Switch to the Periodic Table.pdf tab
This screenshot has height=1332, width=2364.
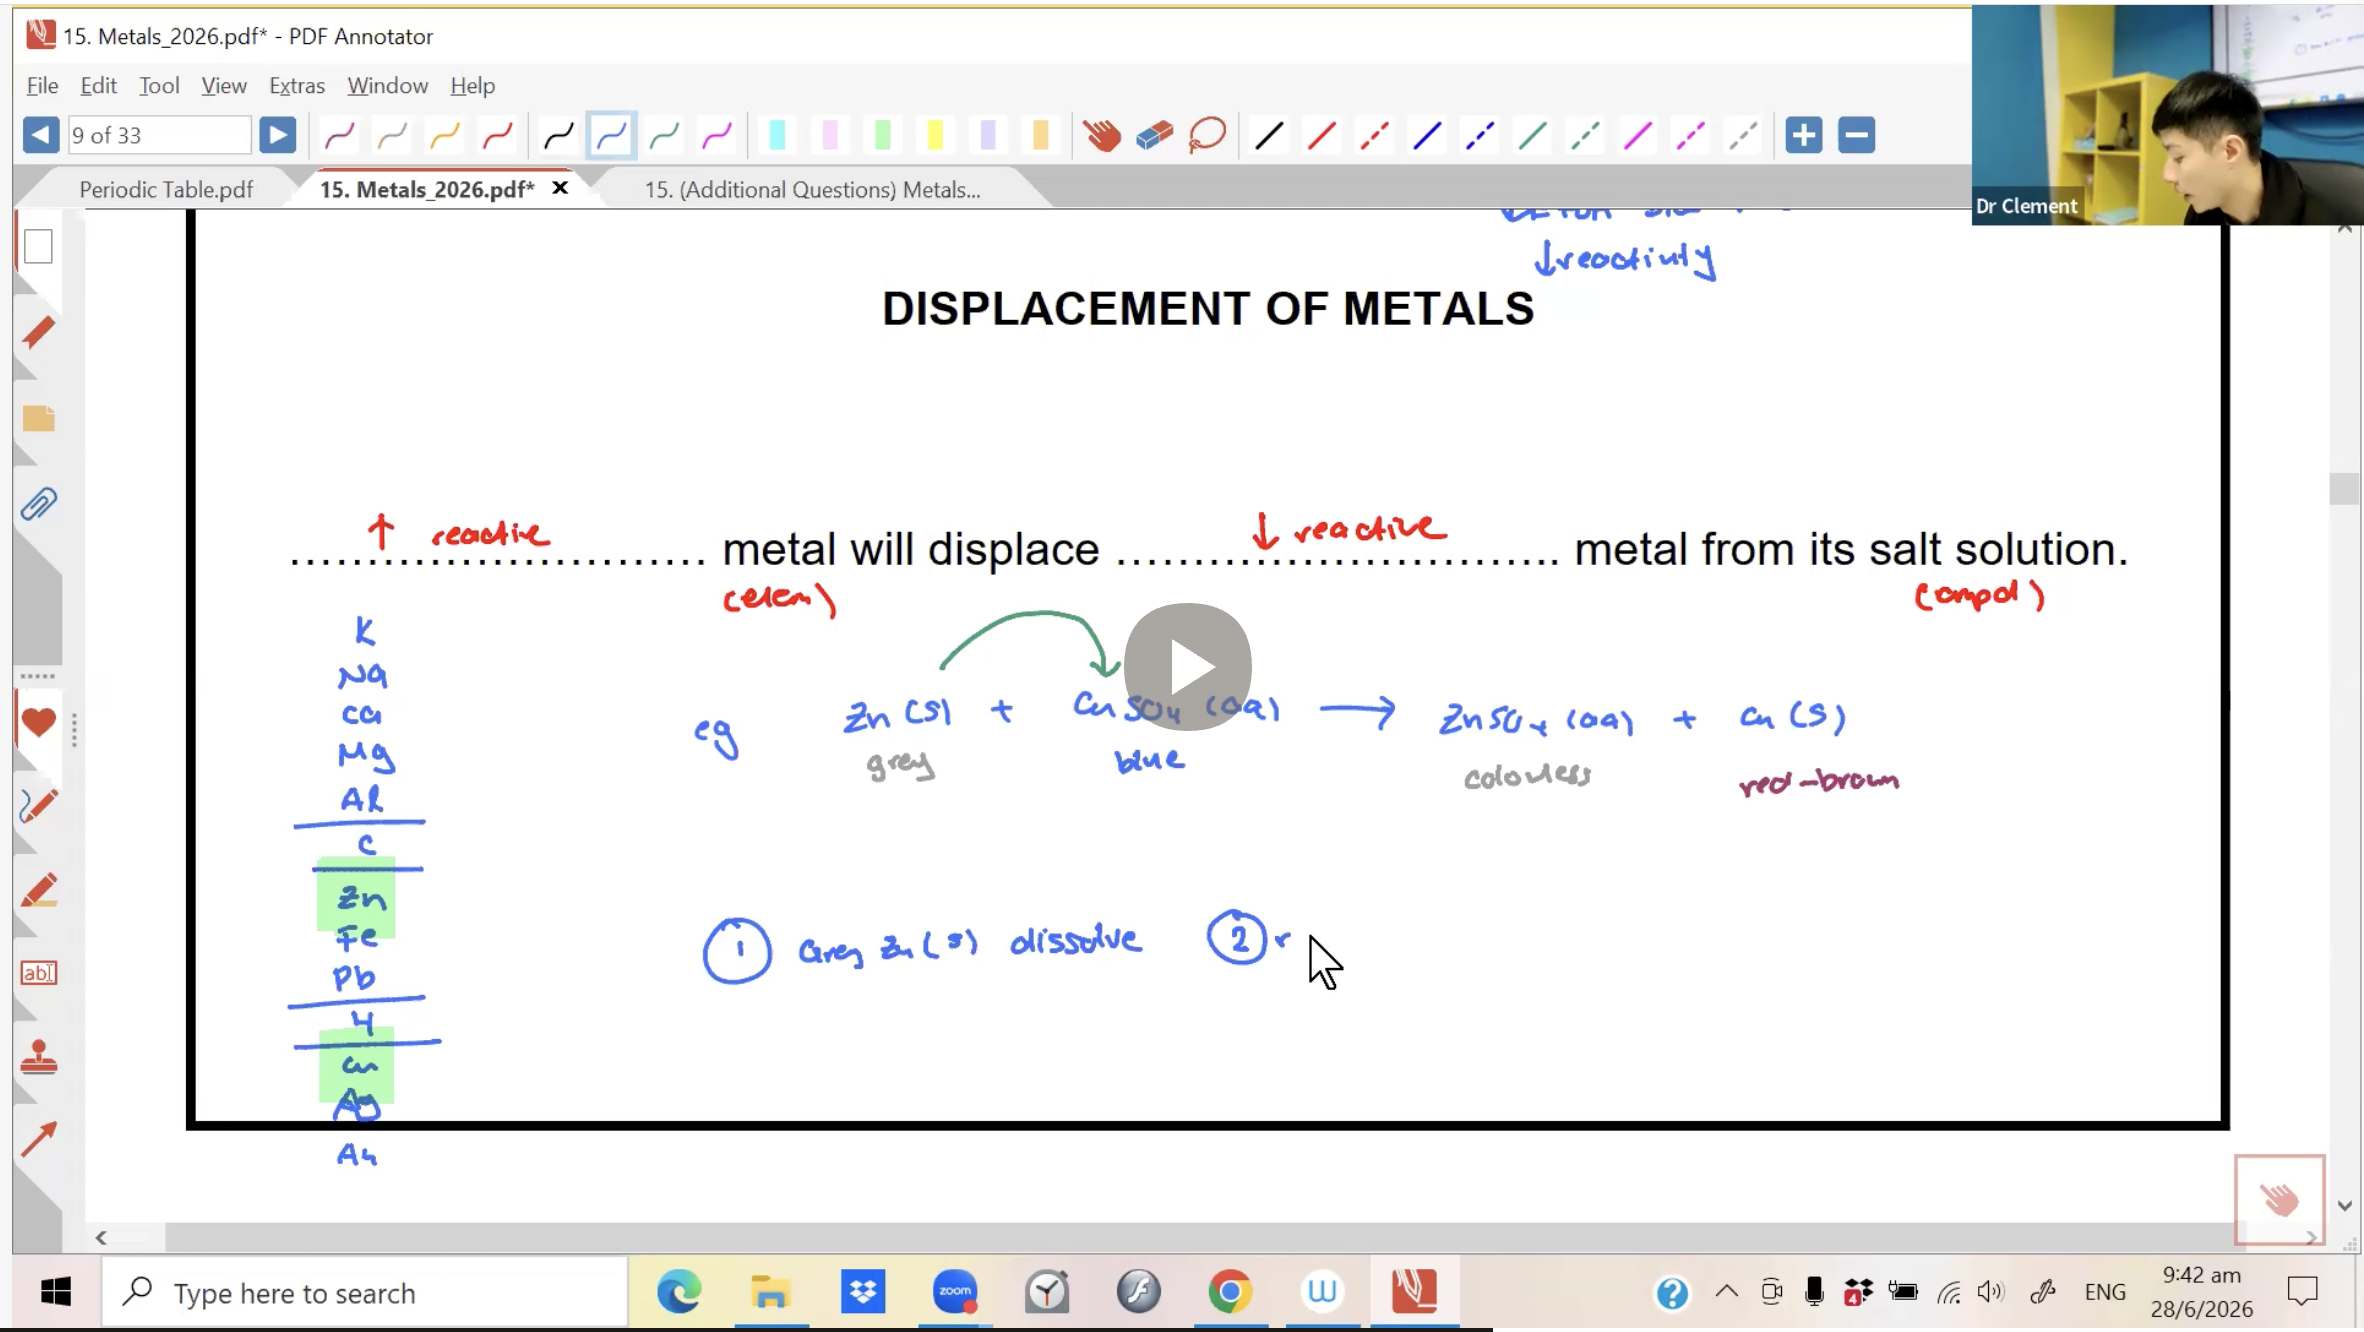pyautogui.click(x=166, y=190)
